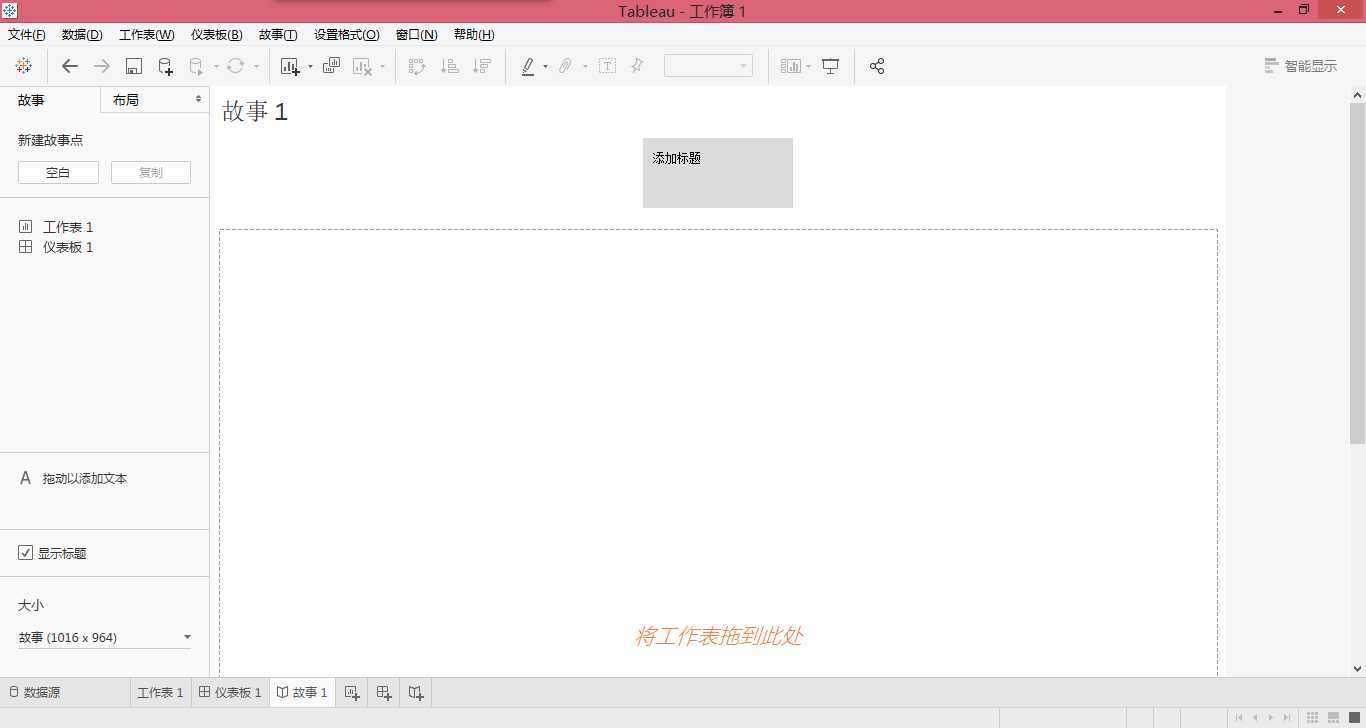Click the 空白 new story point button
1366x728 pixels.
pos(58,172)
